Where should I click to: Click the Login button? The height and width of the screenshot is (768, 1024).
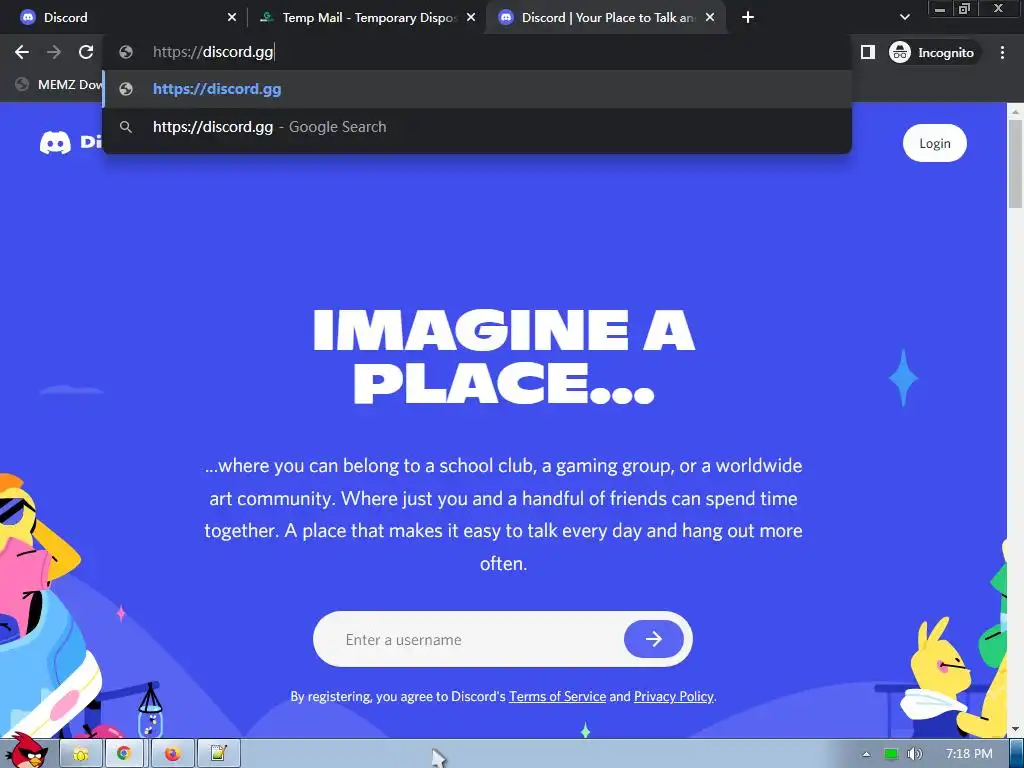pos(935,143)
